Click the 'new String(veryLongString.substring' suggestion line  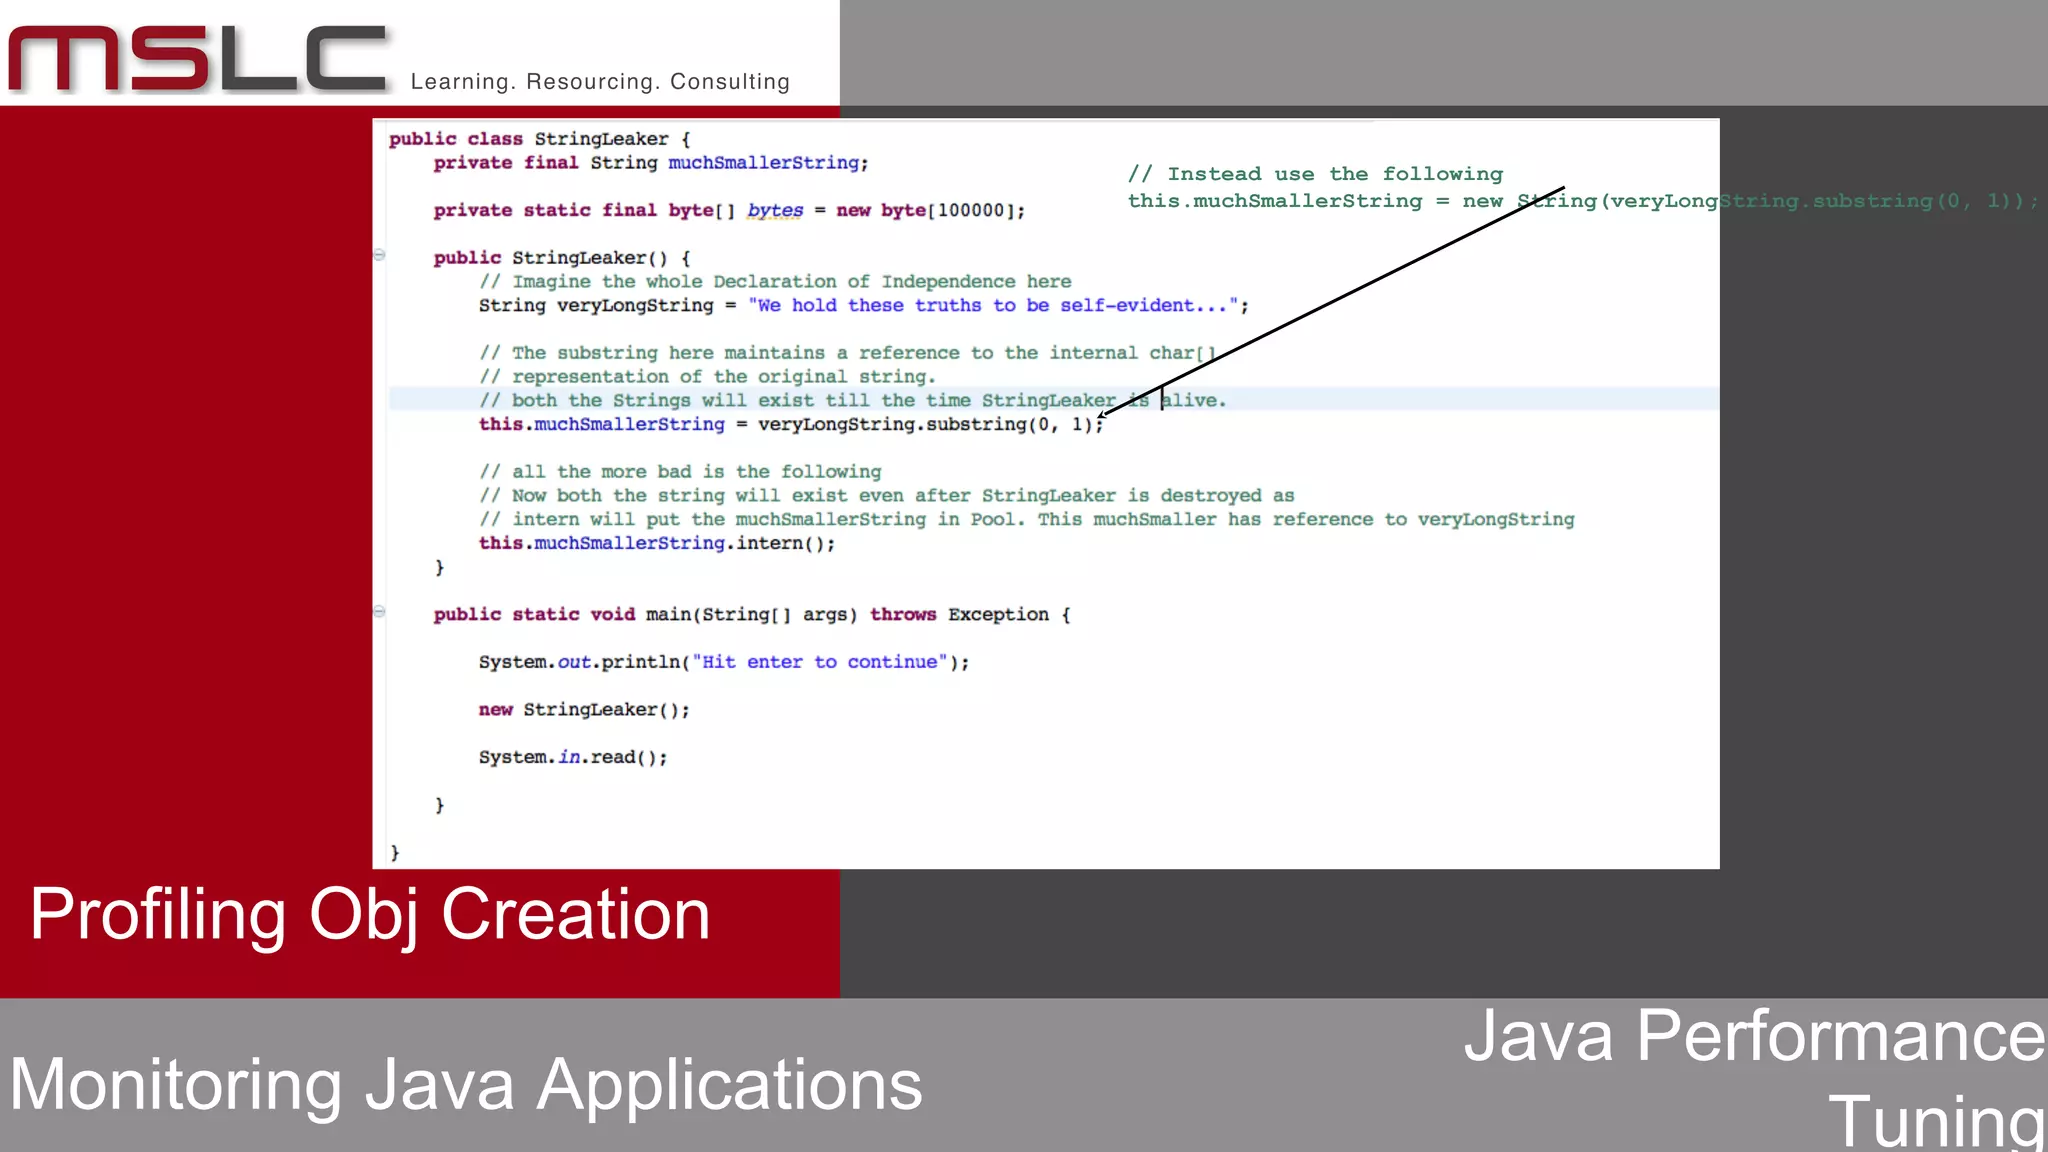pos(1583,201)
